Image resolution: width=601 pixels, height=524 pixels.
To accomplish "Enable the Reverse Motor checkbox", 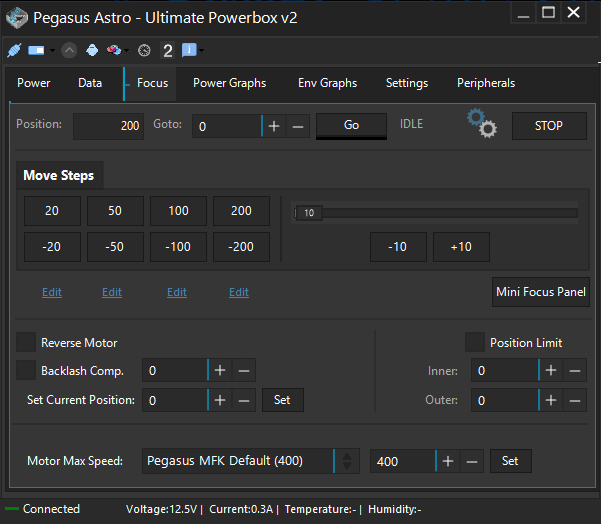I will coord(26,342).
